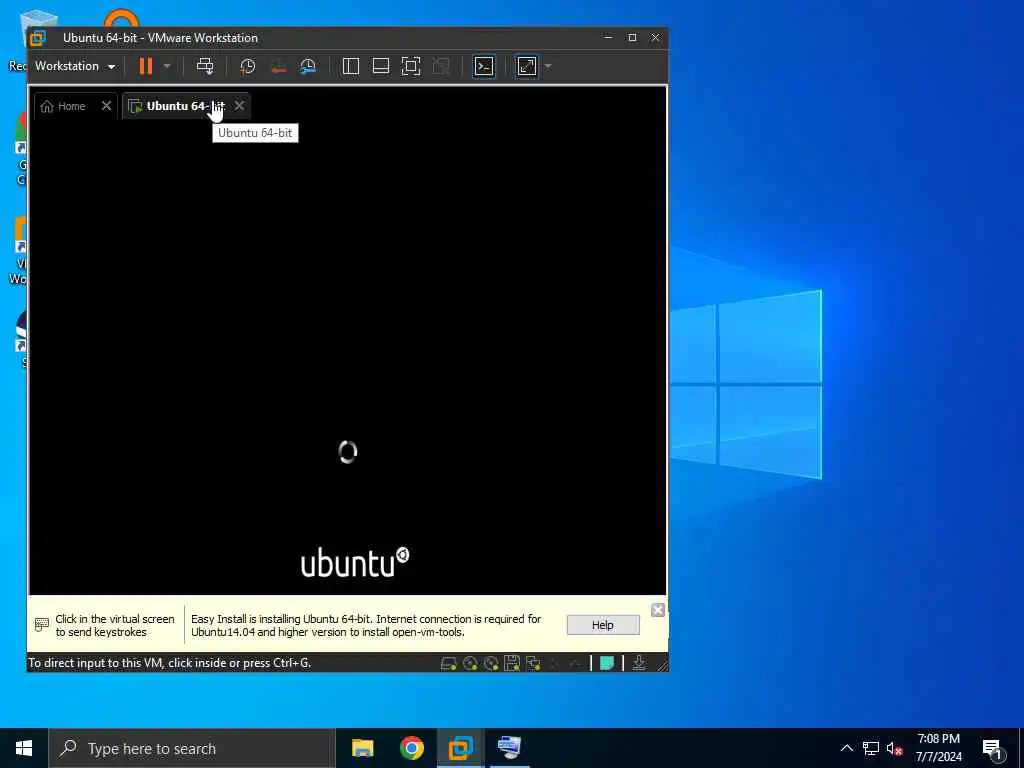Close the Ubuntu 64-bit tab
1024x768 pixels.
coord(240,106)
